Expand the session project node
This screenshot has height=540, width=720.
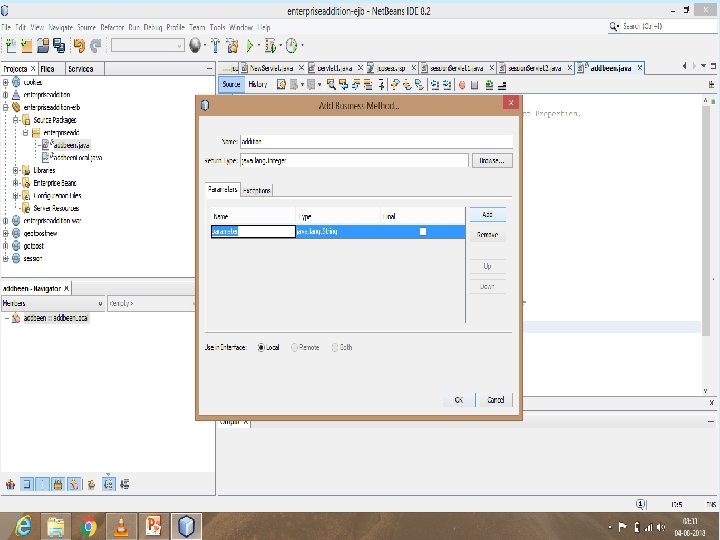coord(6,259)
